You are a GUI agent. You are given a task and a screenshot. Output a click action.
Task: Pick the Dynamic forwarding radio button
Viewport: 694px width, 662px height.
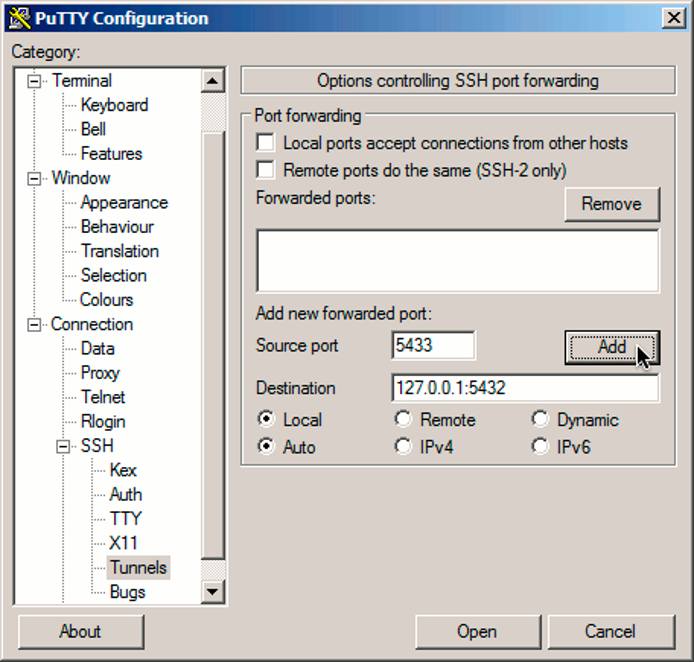[x=540, y=419]
